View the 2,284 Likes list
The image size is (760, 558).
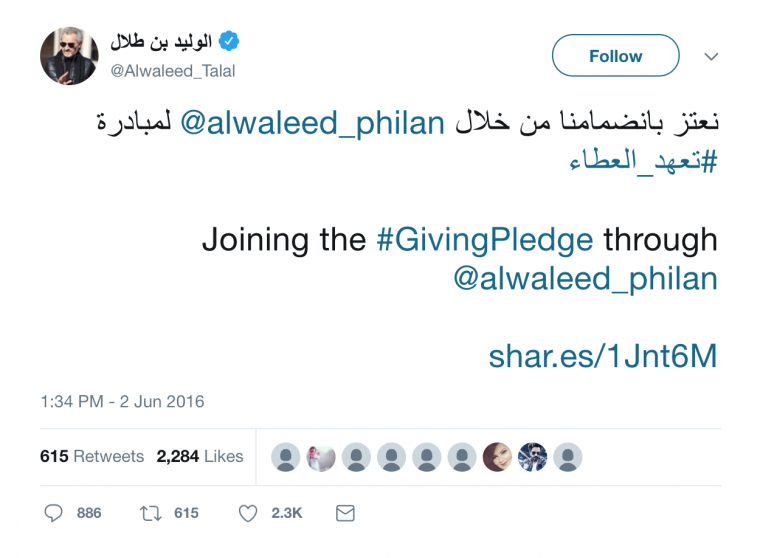pyautogui.click(x=200, y=456)
